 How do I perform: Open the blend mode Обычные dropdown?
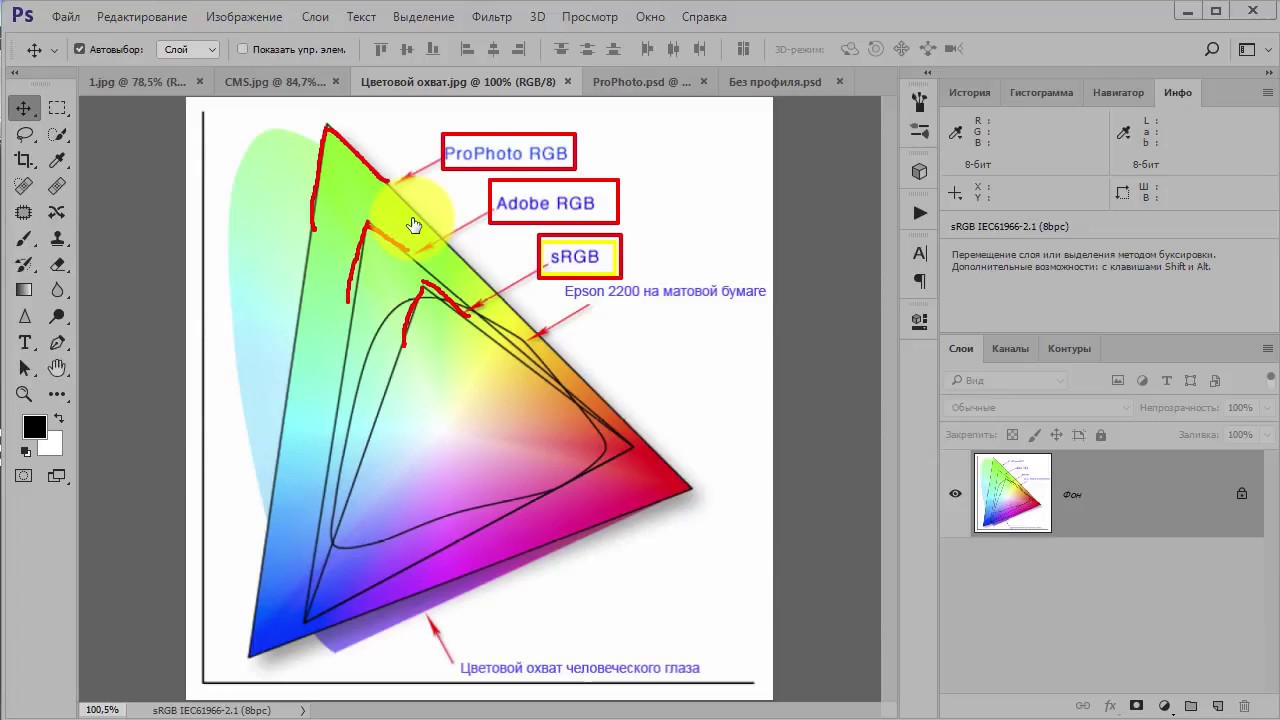coord(1038,408)
